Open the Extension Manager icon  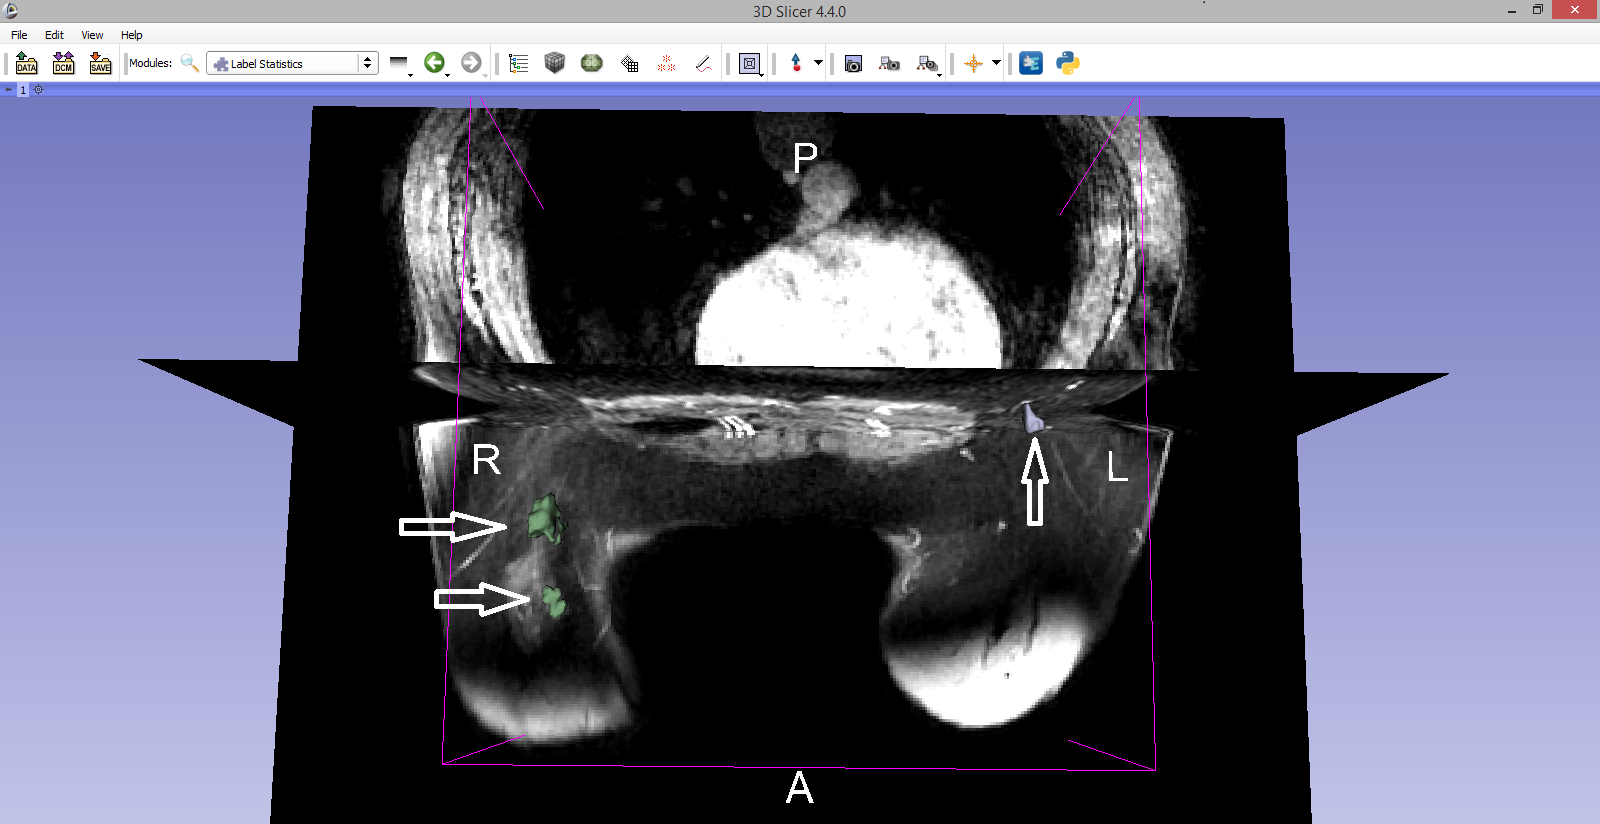click(x=1031, y=63)
